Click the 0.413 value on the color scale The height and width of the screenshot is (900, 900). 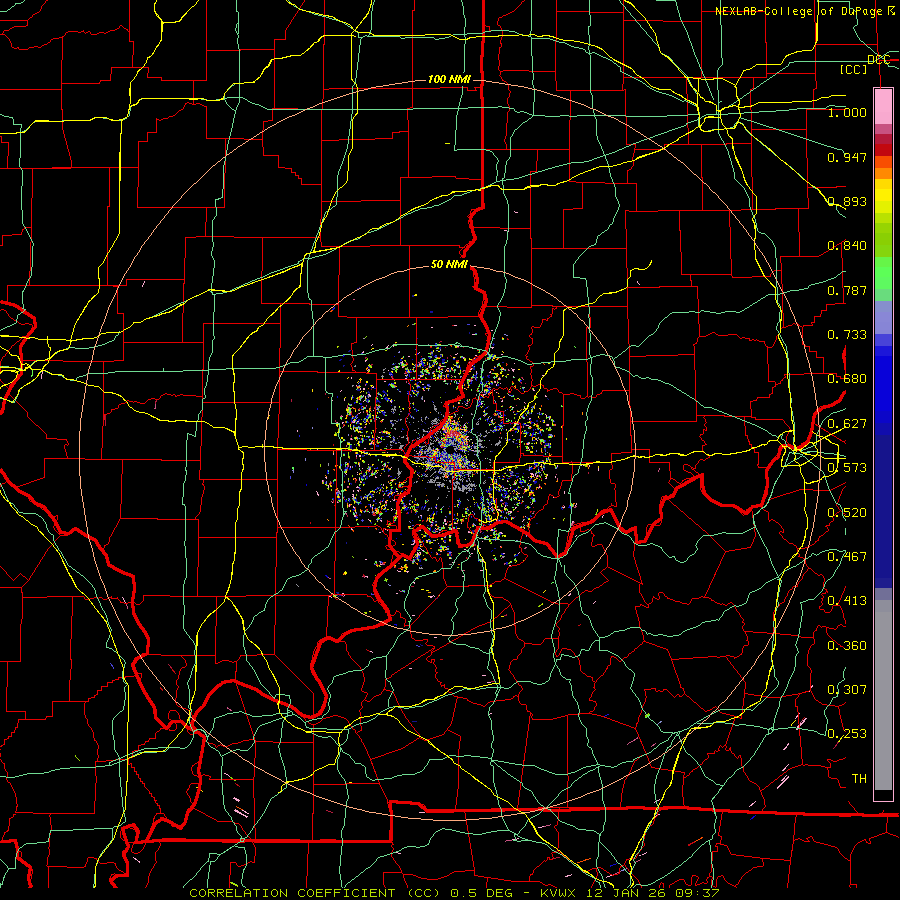coord(847,601)
